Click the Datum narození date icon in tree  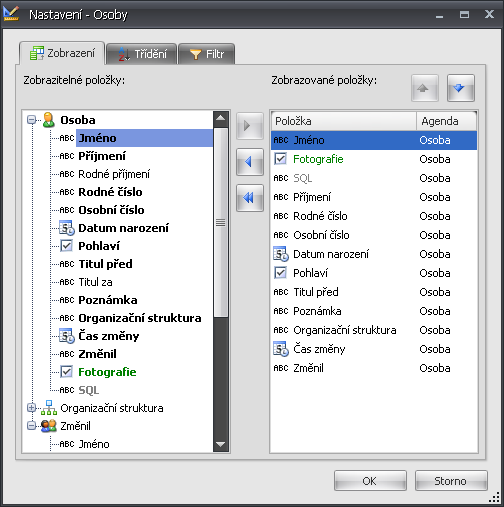click(x=67, y=228)
